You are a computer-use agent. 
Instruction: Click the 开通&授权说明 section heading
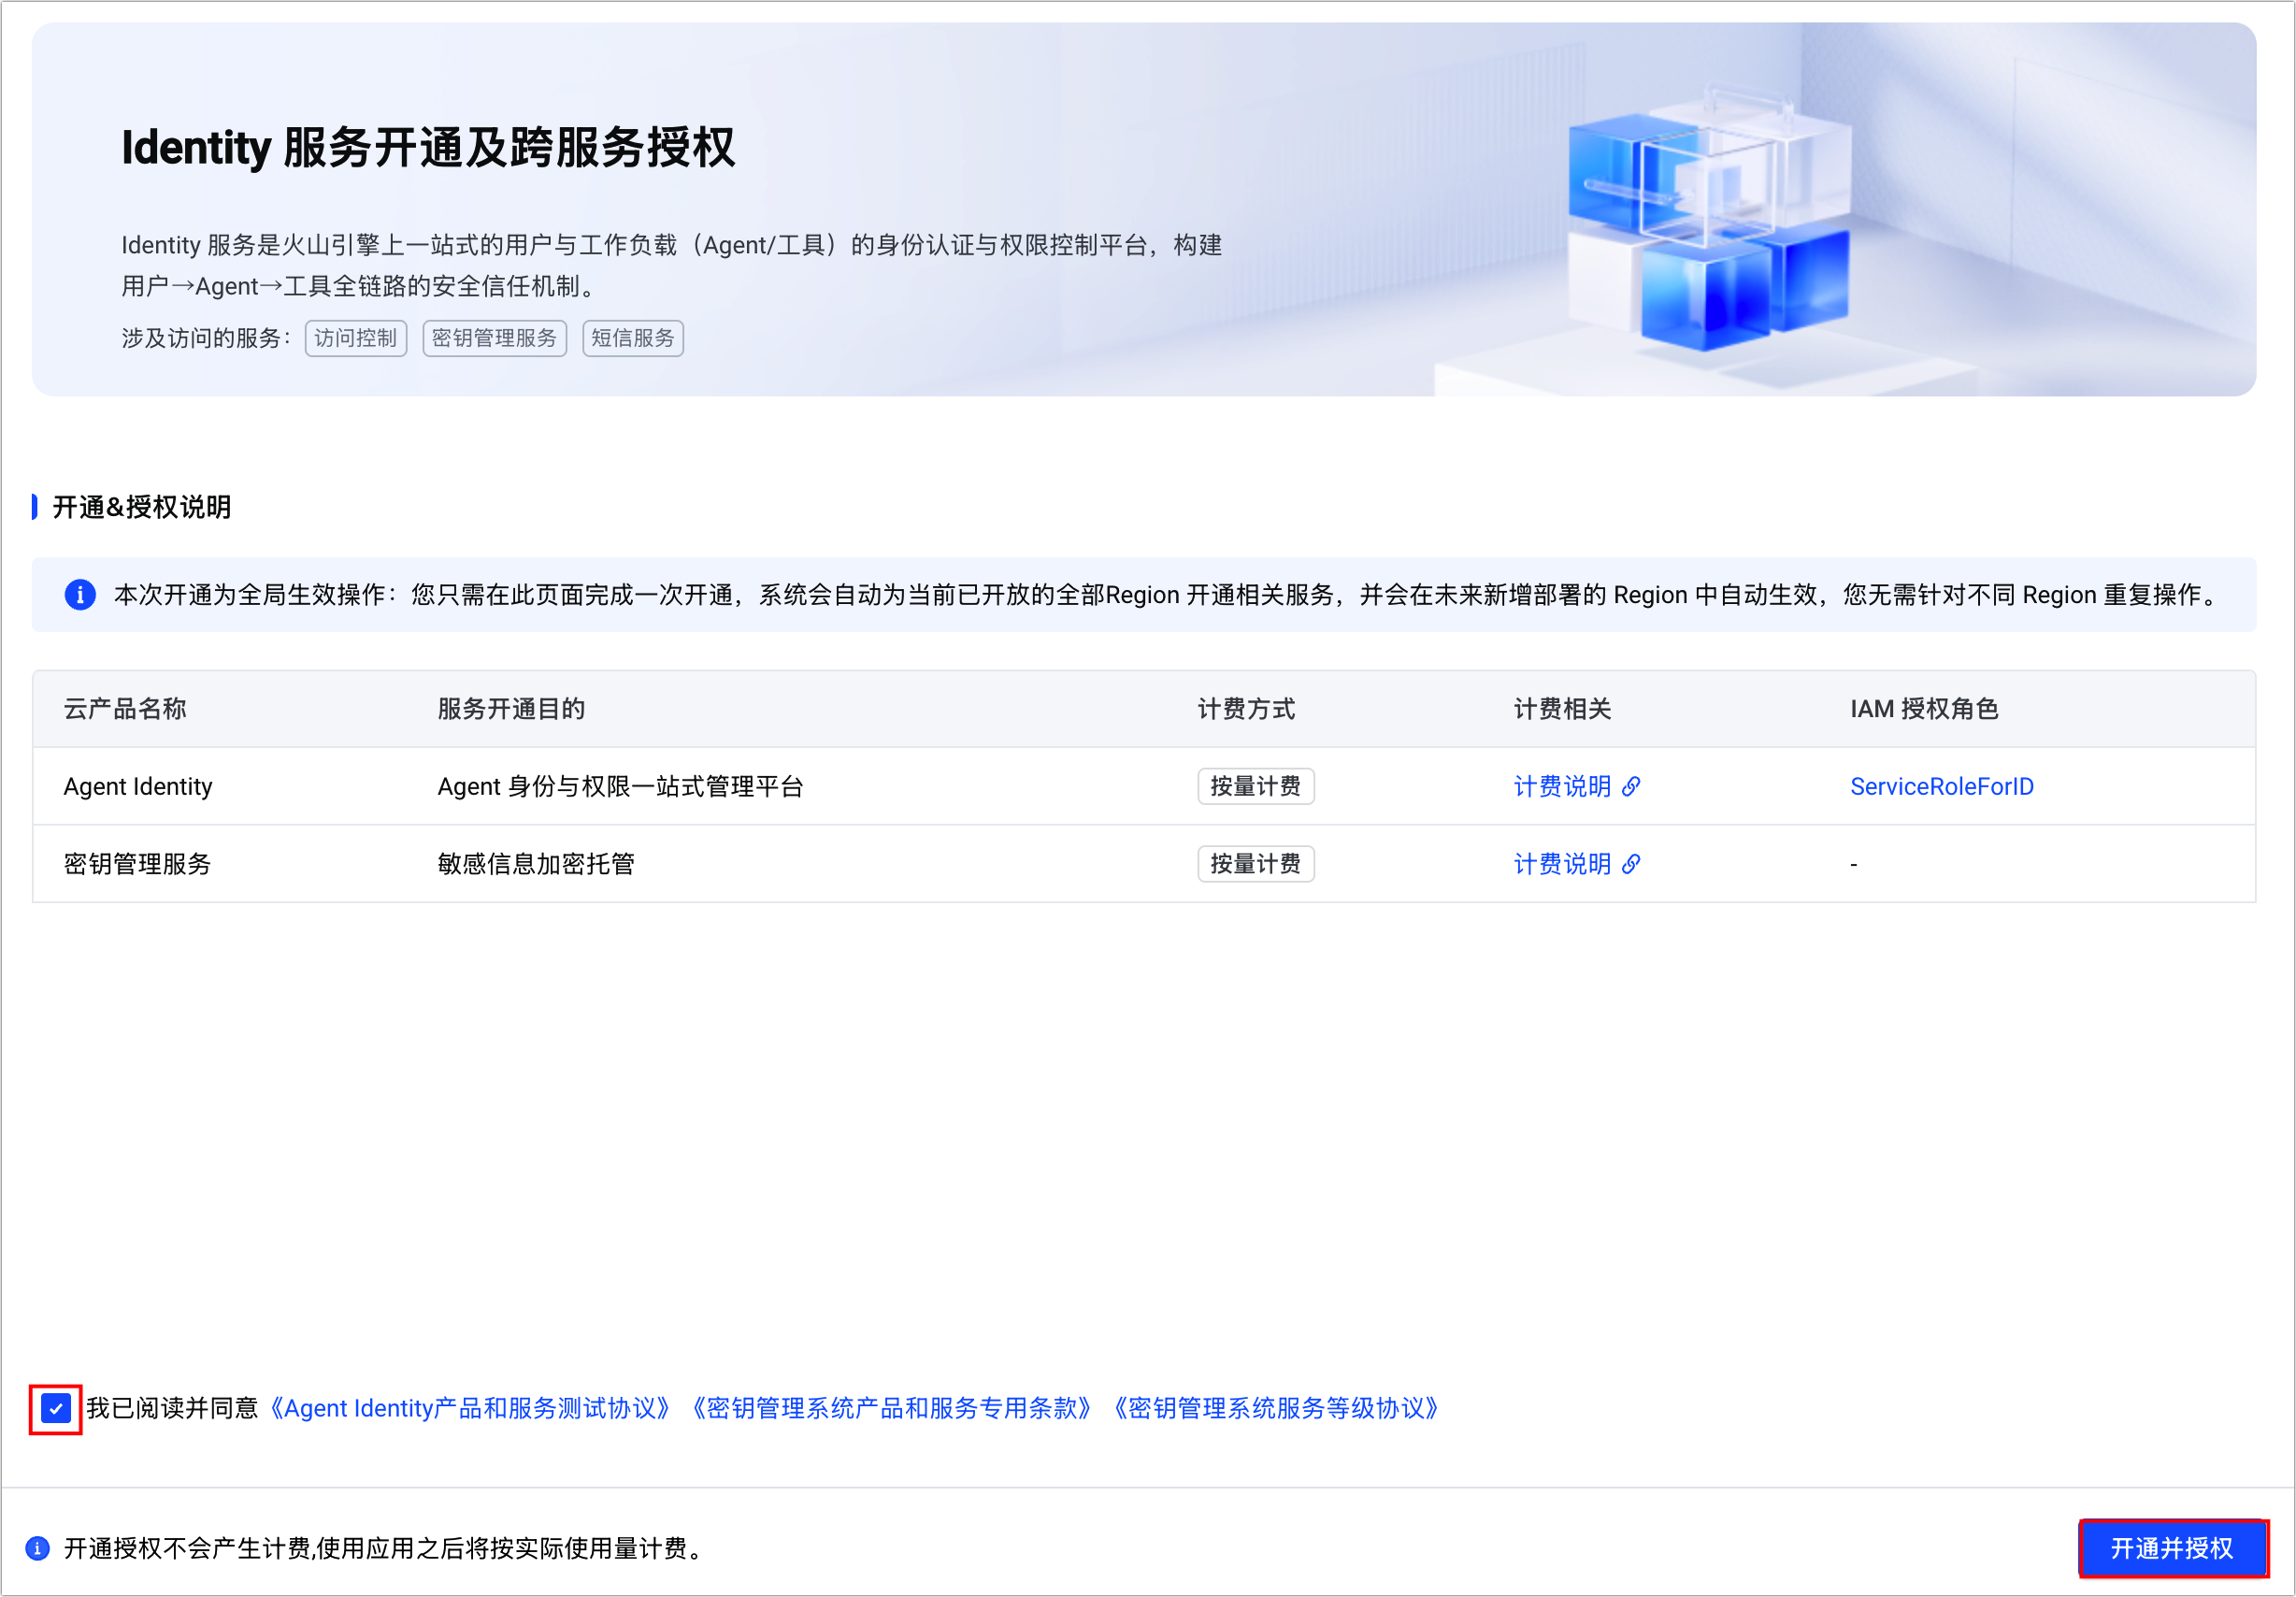(141, 507)
